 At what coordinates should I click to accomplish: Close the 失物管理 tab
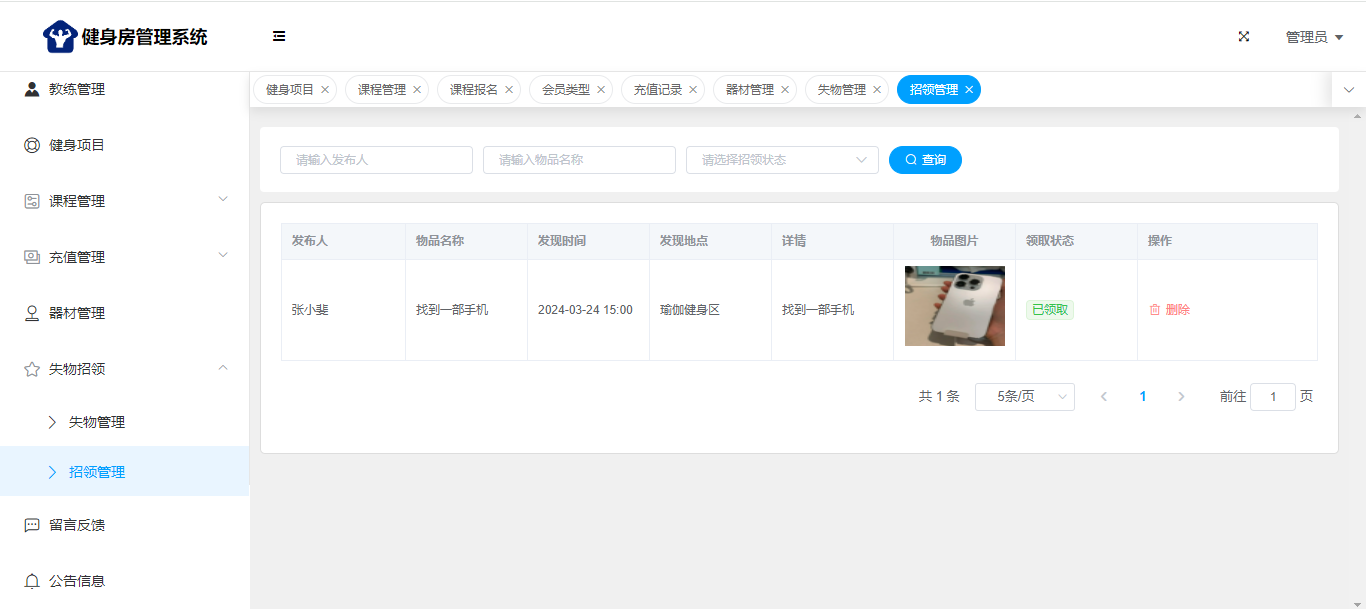click(x=877, y=90)
